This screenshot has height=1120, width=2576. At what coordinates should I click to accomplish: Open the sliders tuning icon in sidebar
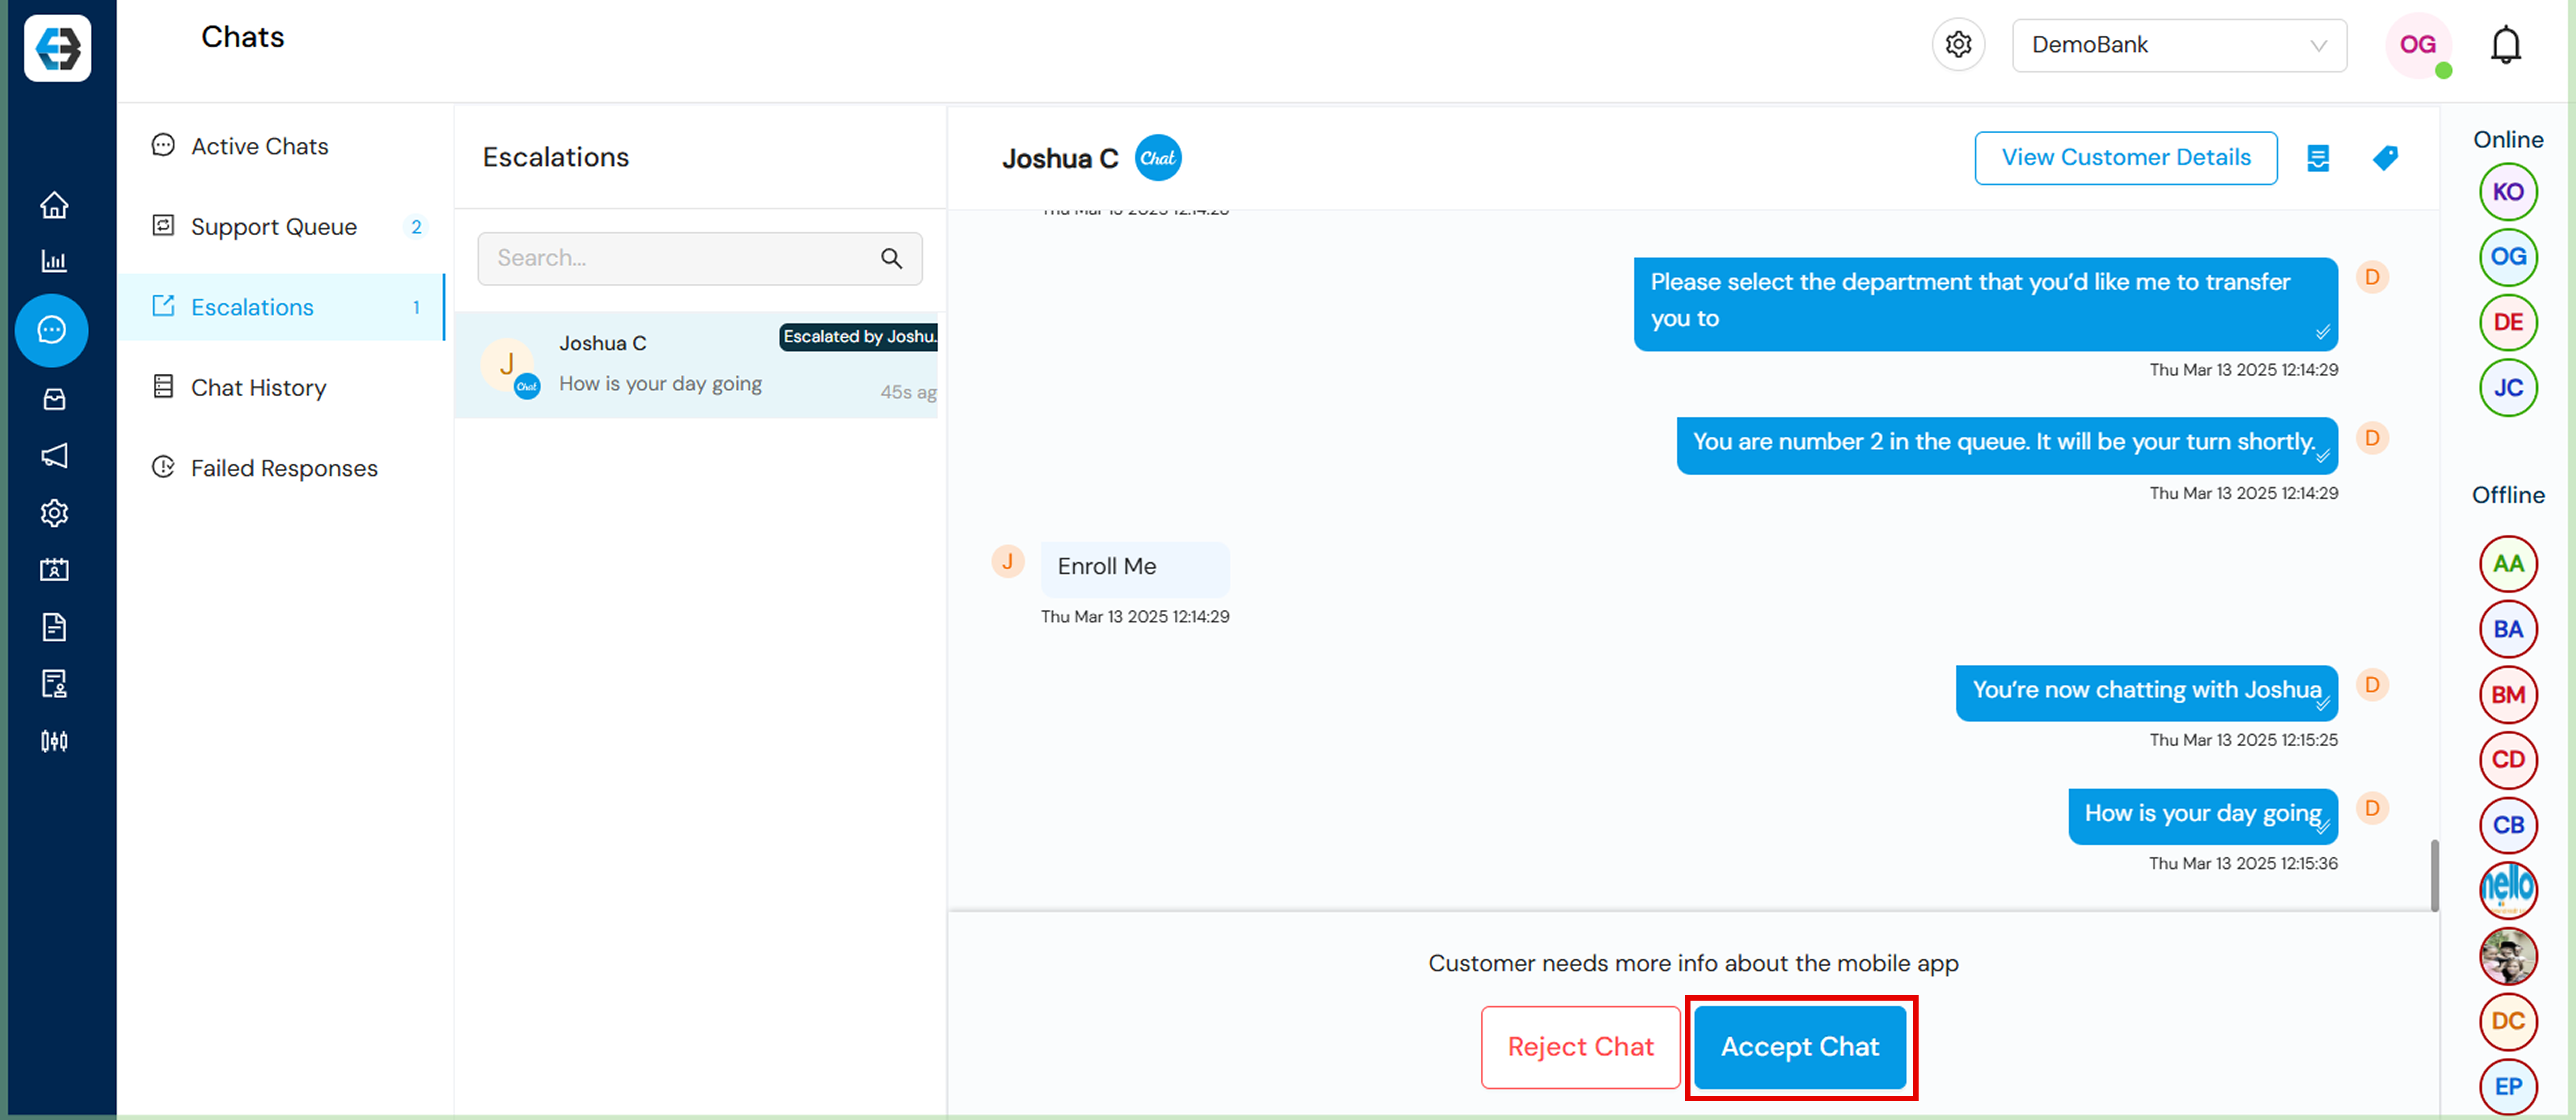(x=54, y=741)
